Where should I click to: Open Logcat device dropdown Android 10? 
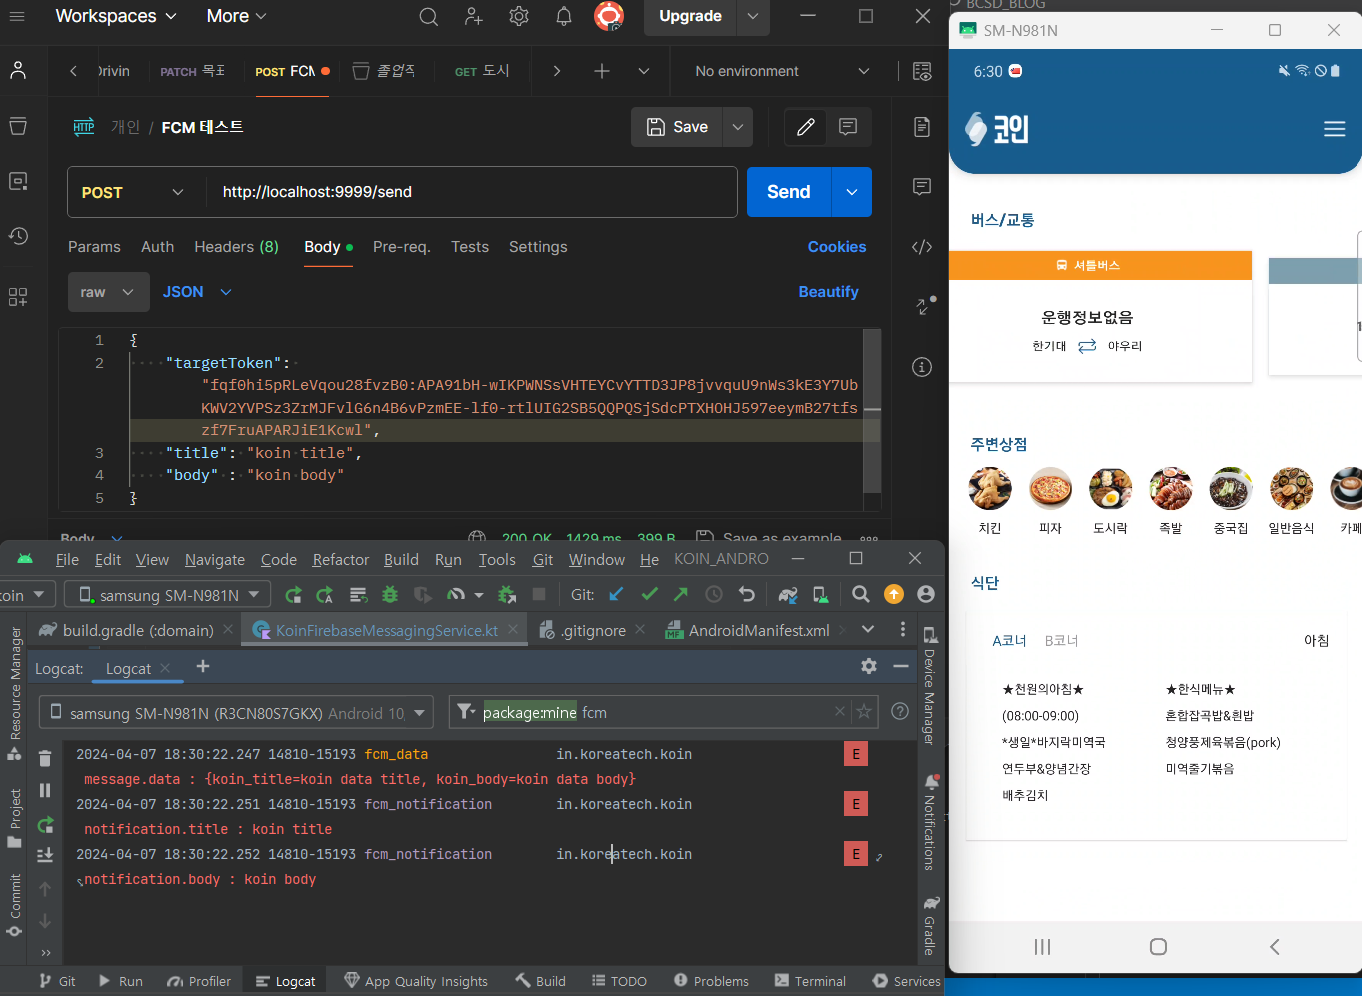point(236,713)
